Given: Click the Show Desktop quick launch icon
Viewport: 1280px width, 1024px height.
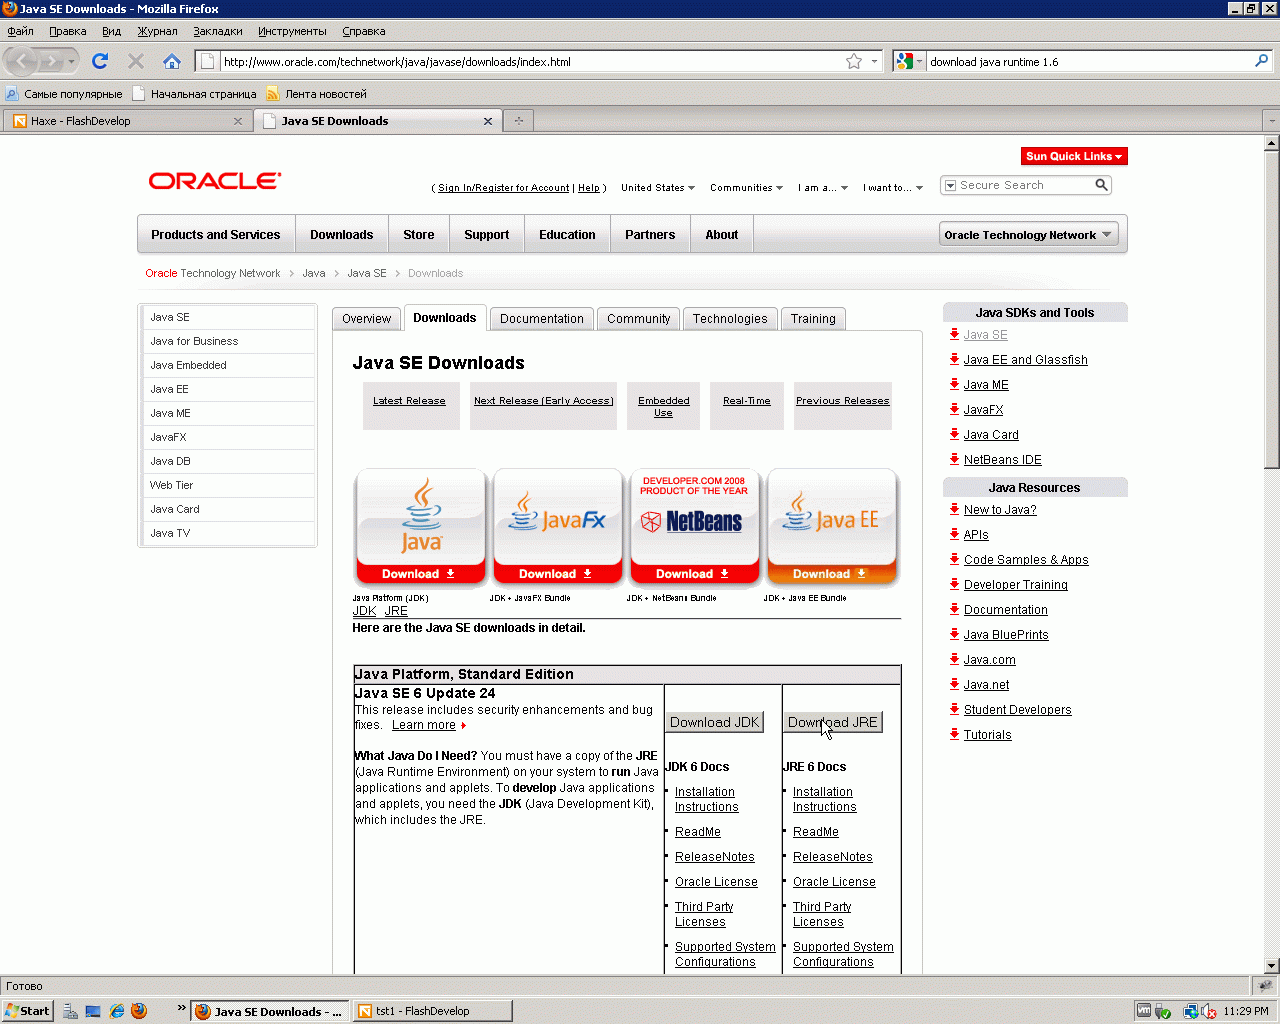Looking at the screenshot, I should pos(93,1011).
